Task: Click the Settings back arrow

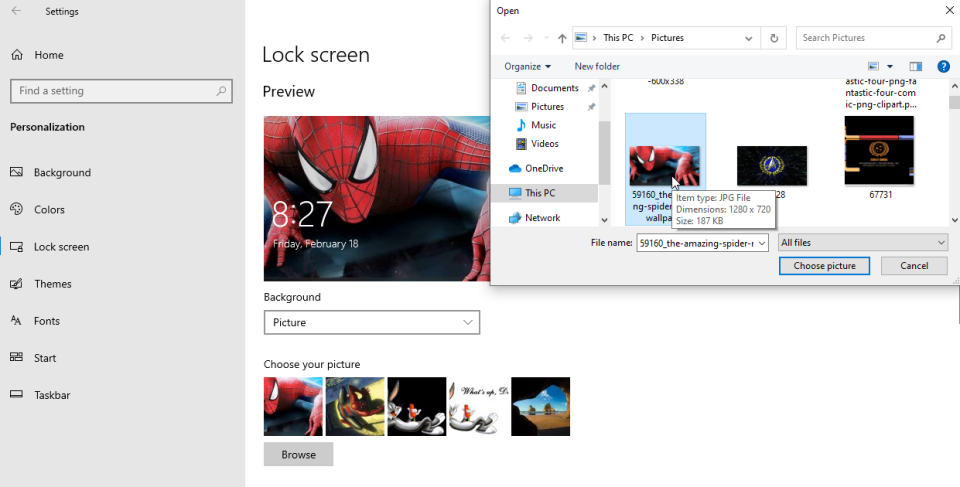Action: [17, 11]
